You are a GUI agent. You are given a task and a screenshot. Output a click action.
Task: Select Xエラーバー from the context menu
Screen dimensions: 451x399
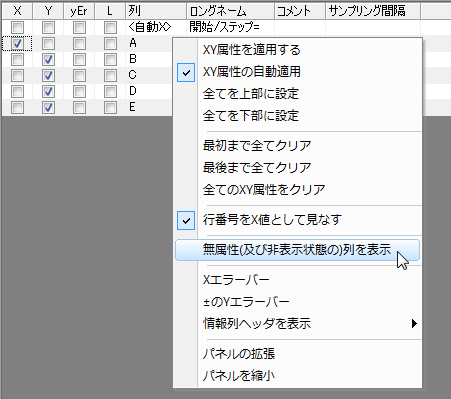pyautogui.click(x=297, y=280)
